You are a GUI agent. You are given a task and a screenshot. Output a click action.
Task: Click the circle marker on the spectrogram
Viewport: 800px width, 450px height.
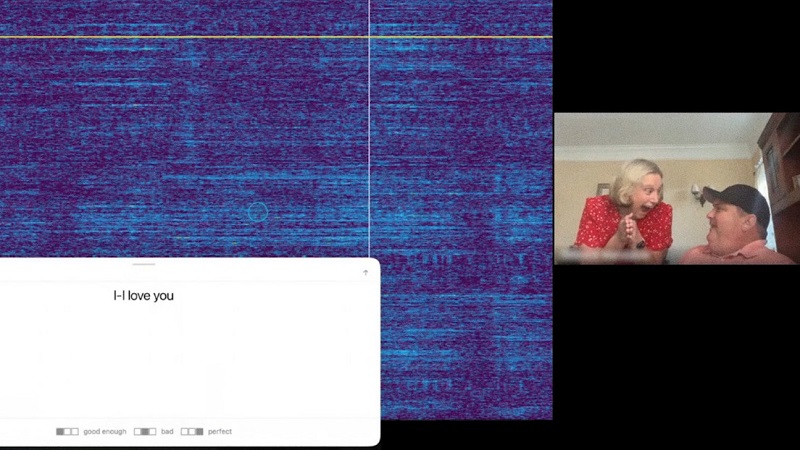[x=258, y=212]
